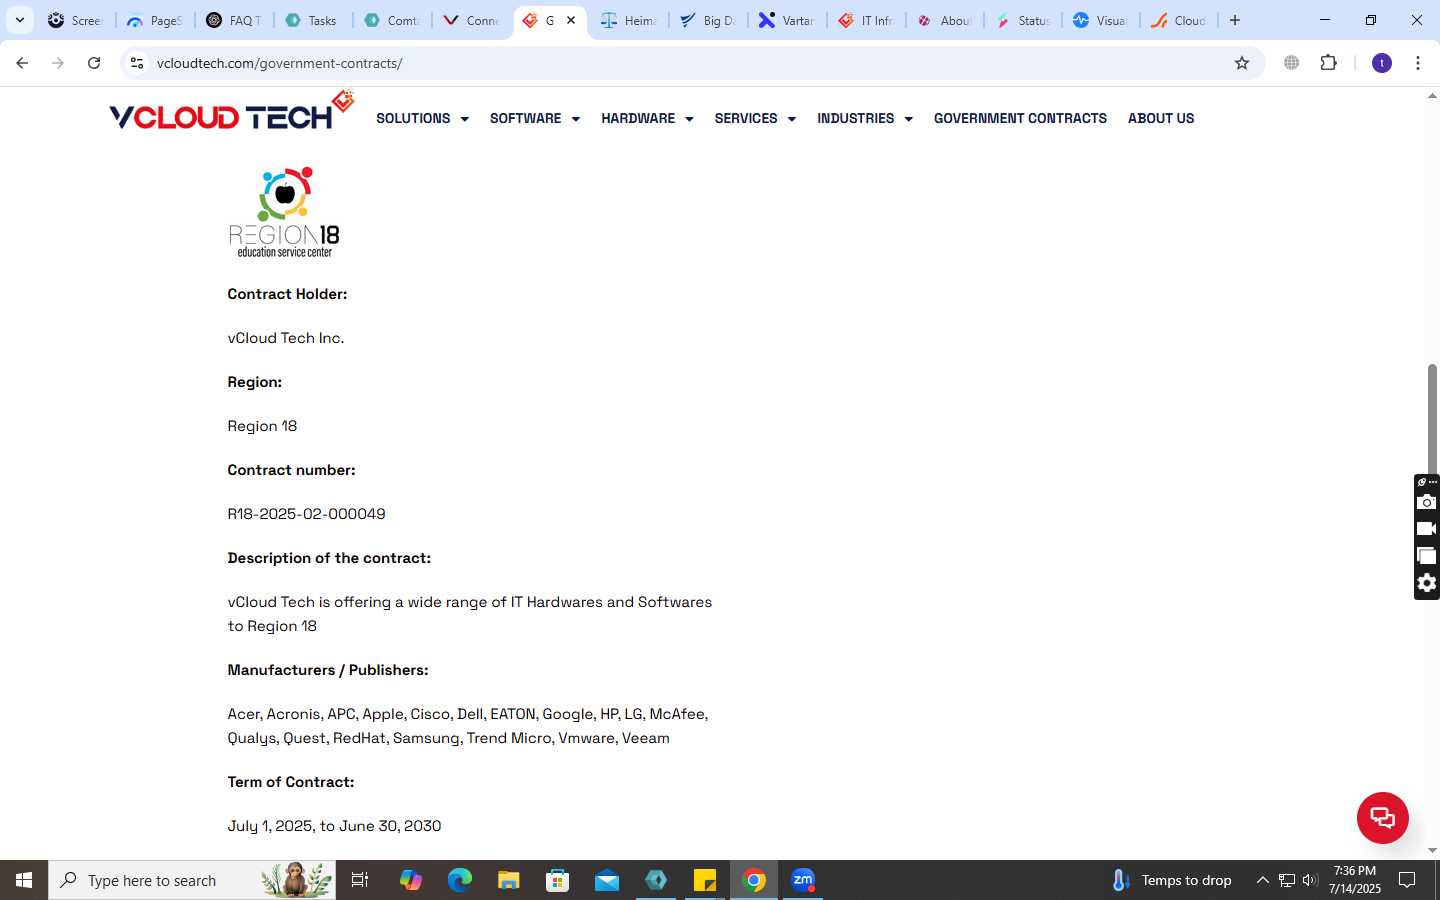The width and height of the screenshot is (1440, 900).
Task: Go back to previous page
Action: point(22,63)
